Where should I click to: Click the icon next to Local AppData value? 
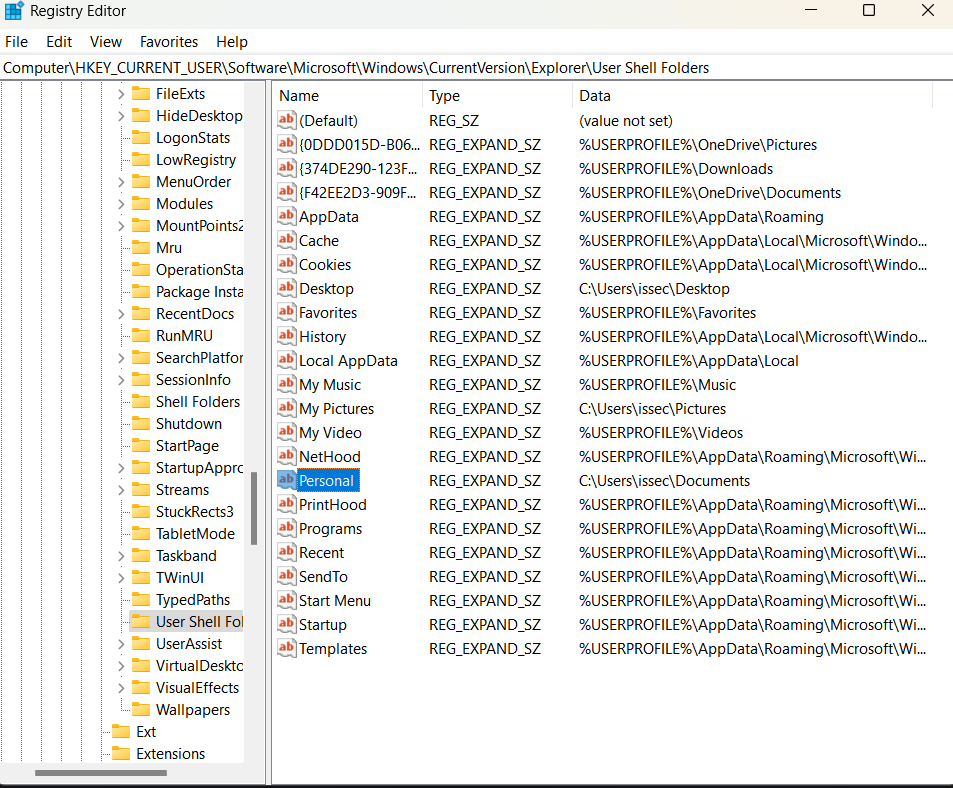286,360
